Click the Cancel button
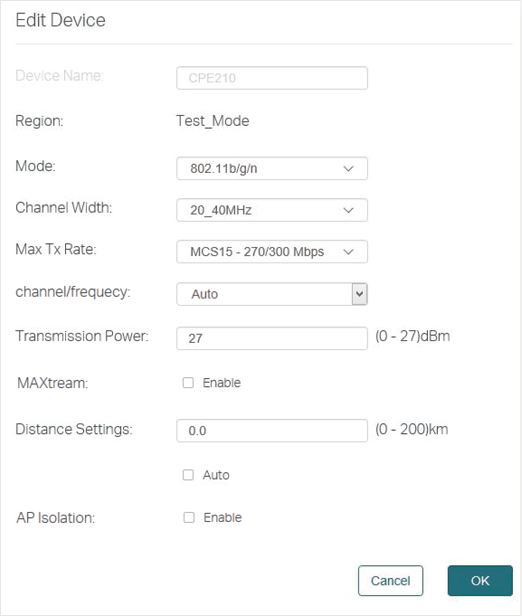Image resolution: width=522 pixels, height=616 pixels. point(390,581)
